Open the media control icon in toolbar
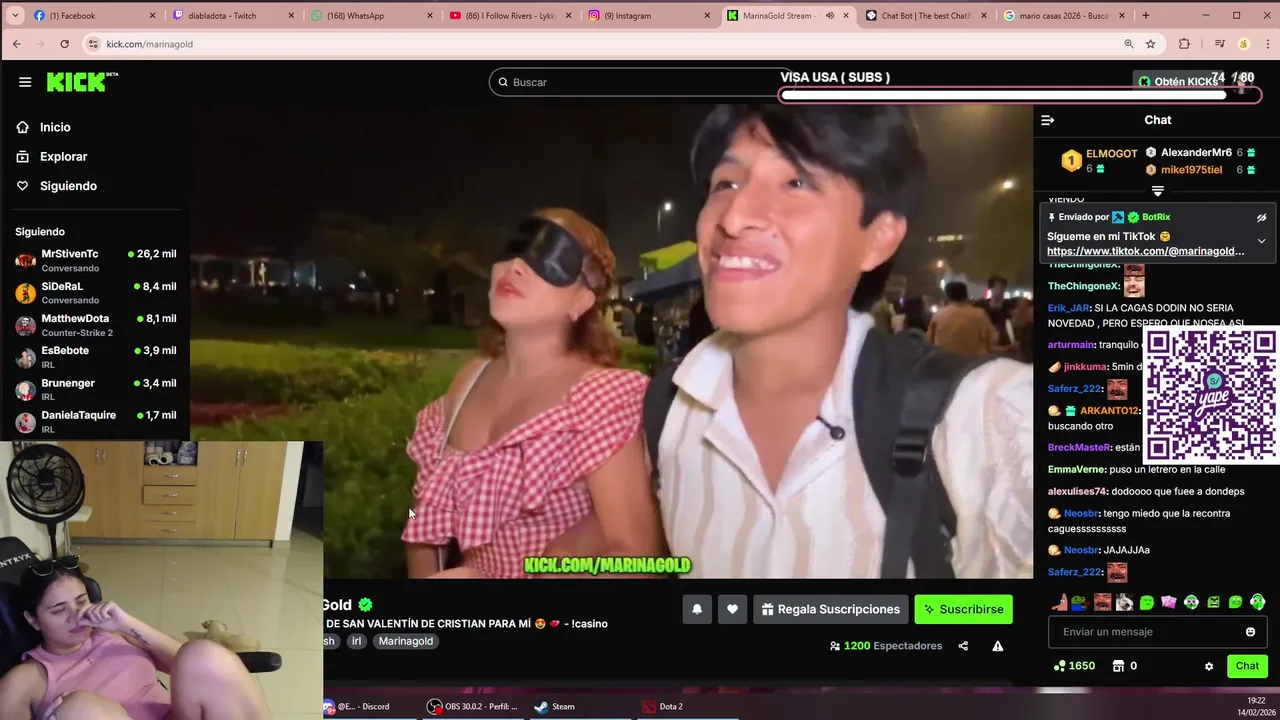The image size is (1280, 720). tap(1219, 44)
